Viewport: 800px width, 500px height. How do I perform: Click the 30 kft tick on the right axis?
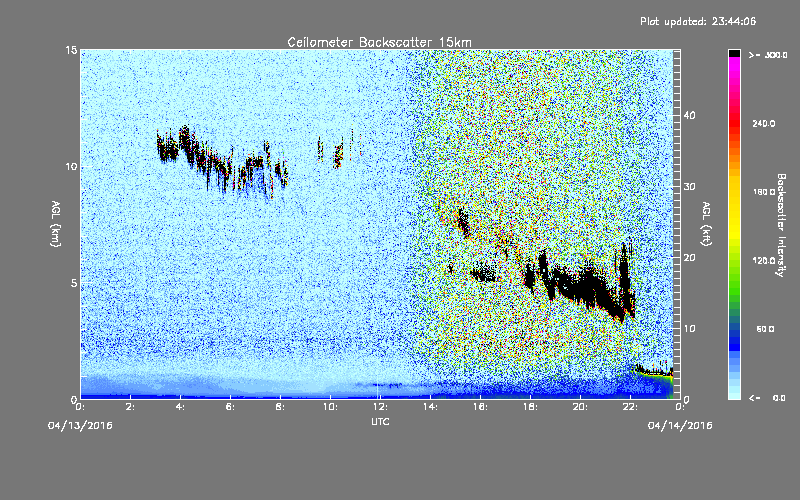[689, 186]
